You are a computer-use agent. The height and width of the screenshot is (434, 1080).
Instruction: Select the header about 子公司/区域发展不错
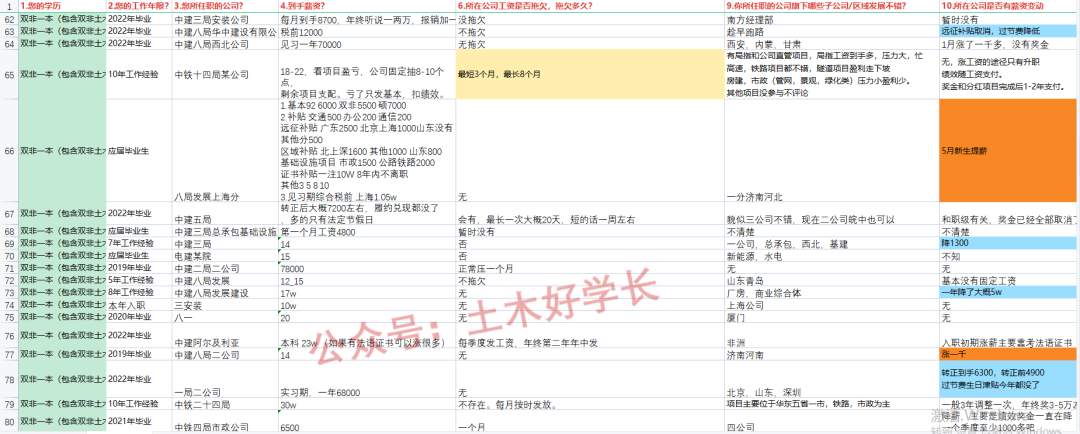click(832, 6)
